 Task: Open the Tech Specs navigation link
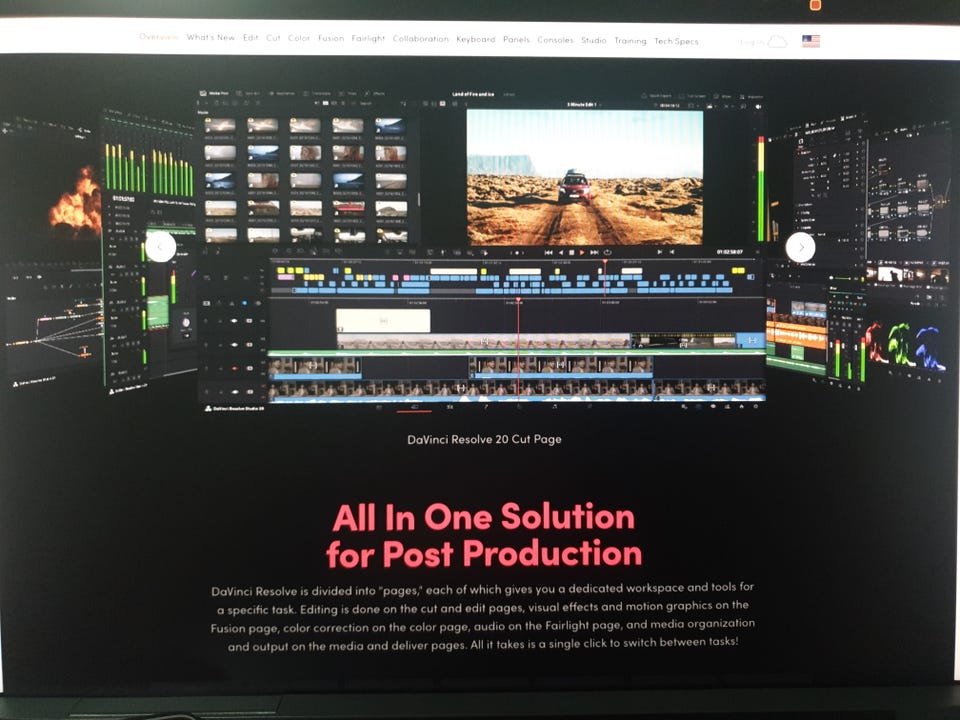click(676, 41)
